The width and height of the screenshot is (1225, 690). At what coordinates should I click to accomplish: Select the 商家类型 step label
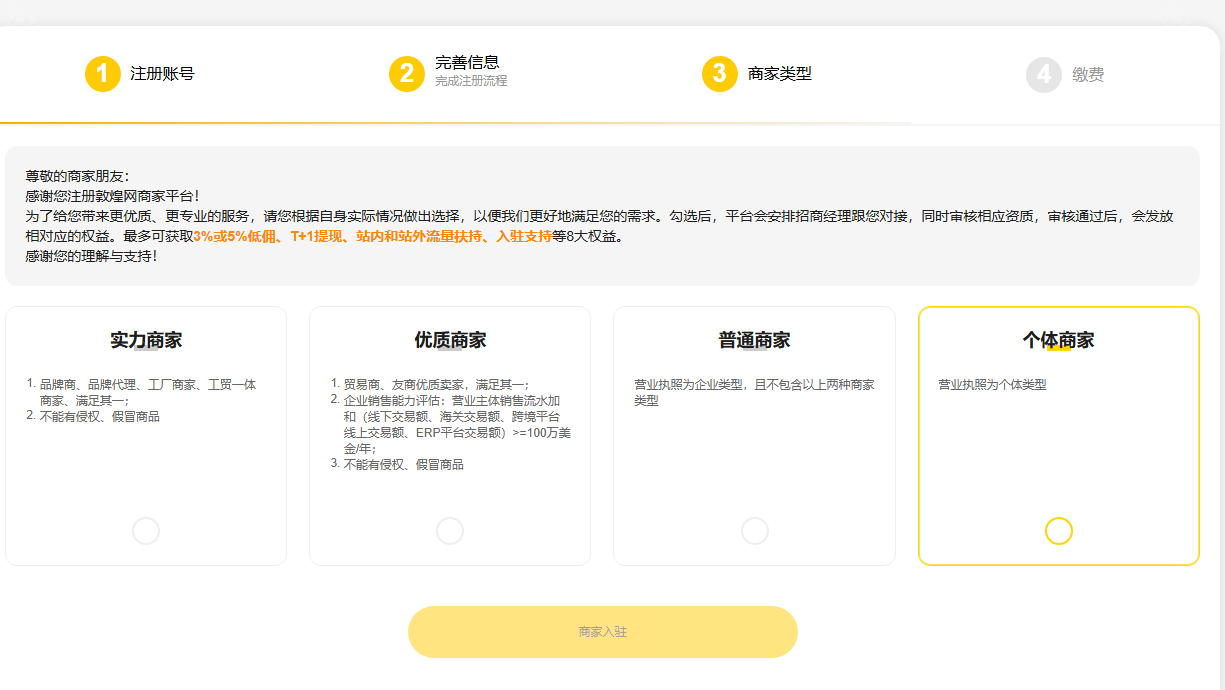coord(780,74)
